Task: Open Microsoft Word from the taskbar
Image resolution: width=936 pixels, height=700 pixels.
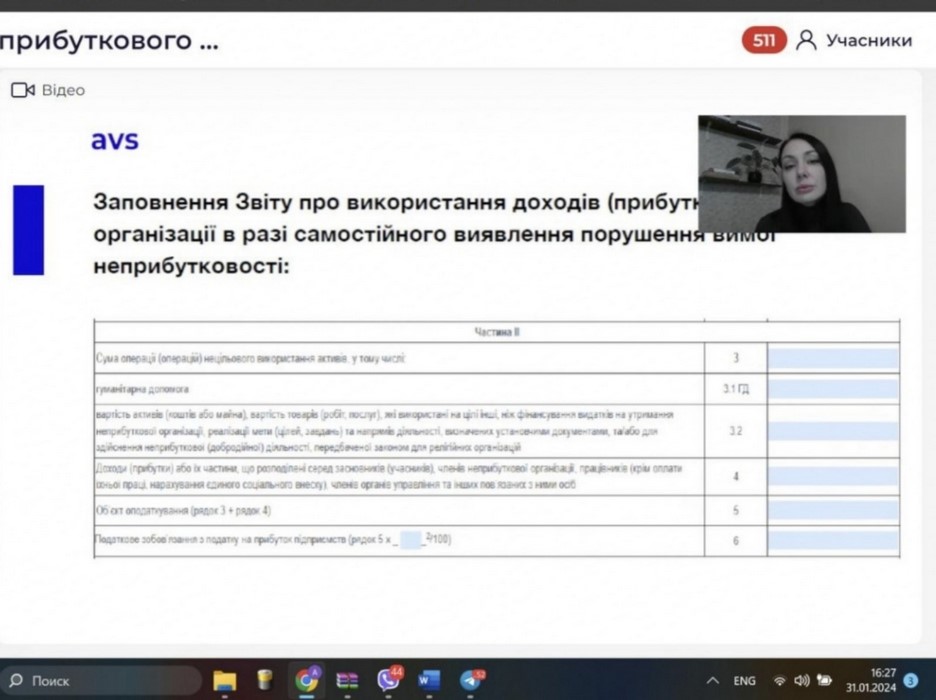Action: 429,681
